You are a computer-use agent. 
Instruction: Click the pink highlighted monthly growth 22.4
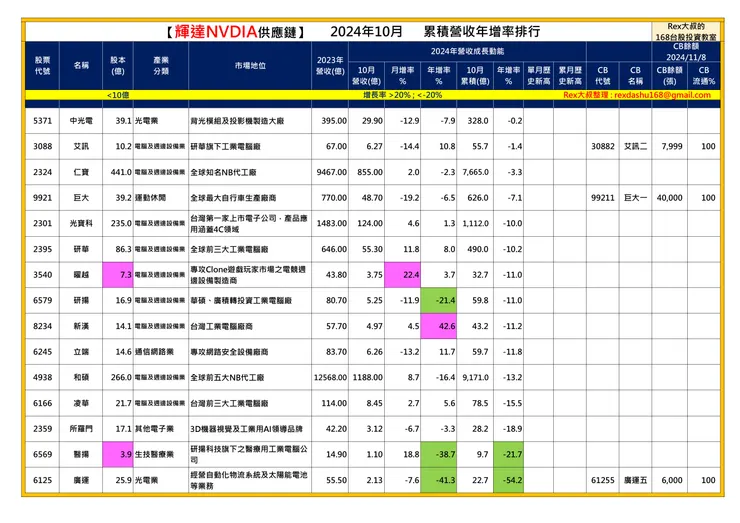403,275
